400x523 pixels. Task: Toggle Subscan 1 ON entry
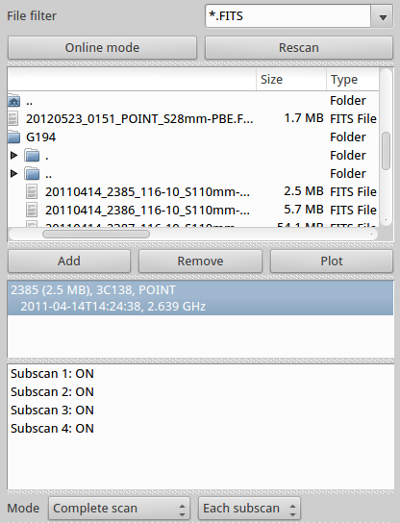52,374
